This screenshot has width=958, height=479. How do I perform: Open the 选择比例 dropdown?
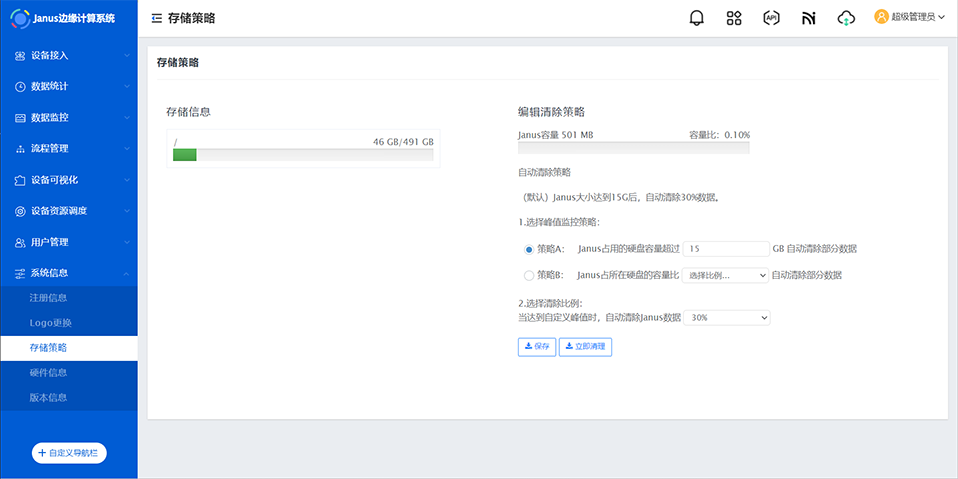click(x=726, y=275)
